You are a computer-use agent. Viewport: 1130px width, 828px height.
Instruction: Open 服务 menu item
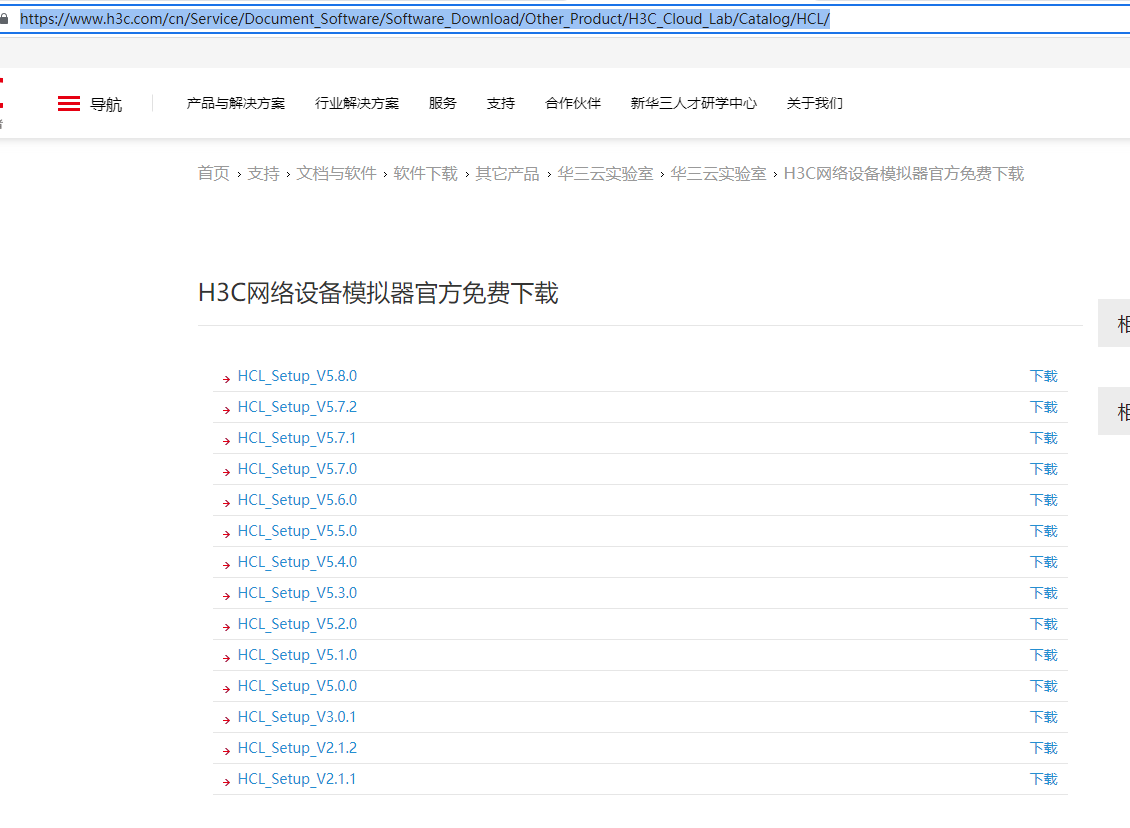pos(442,103)
